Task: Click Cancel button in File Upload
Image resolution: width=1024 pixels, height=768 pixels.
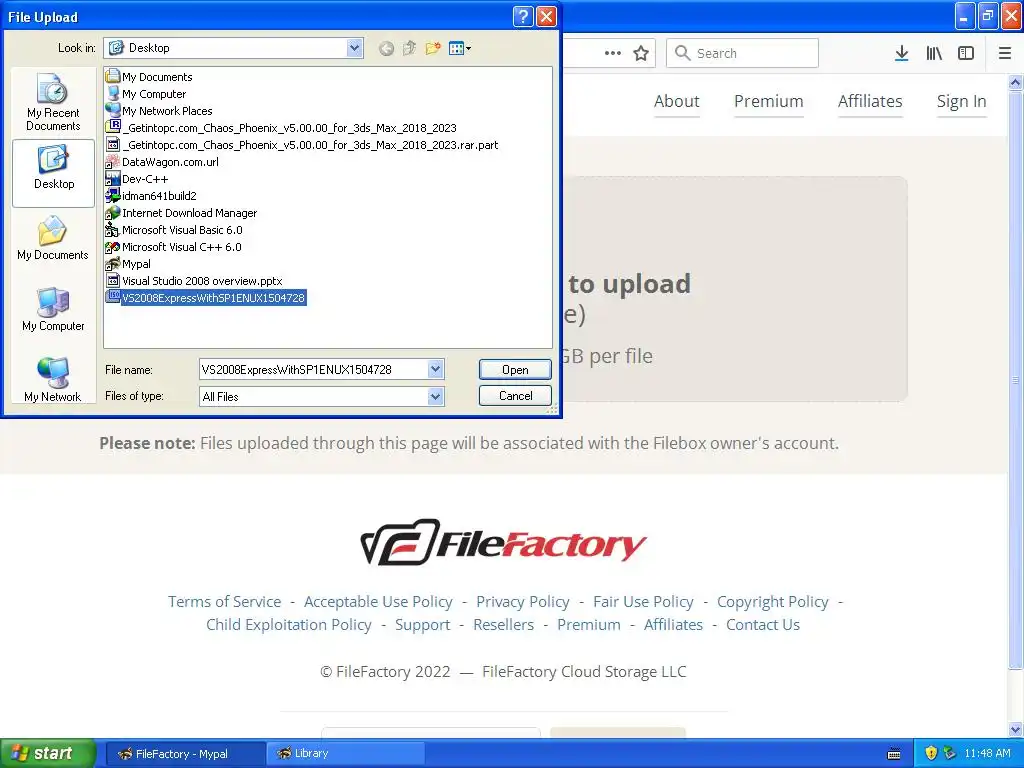Action: tap(515, 396)
